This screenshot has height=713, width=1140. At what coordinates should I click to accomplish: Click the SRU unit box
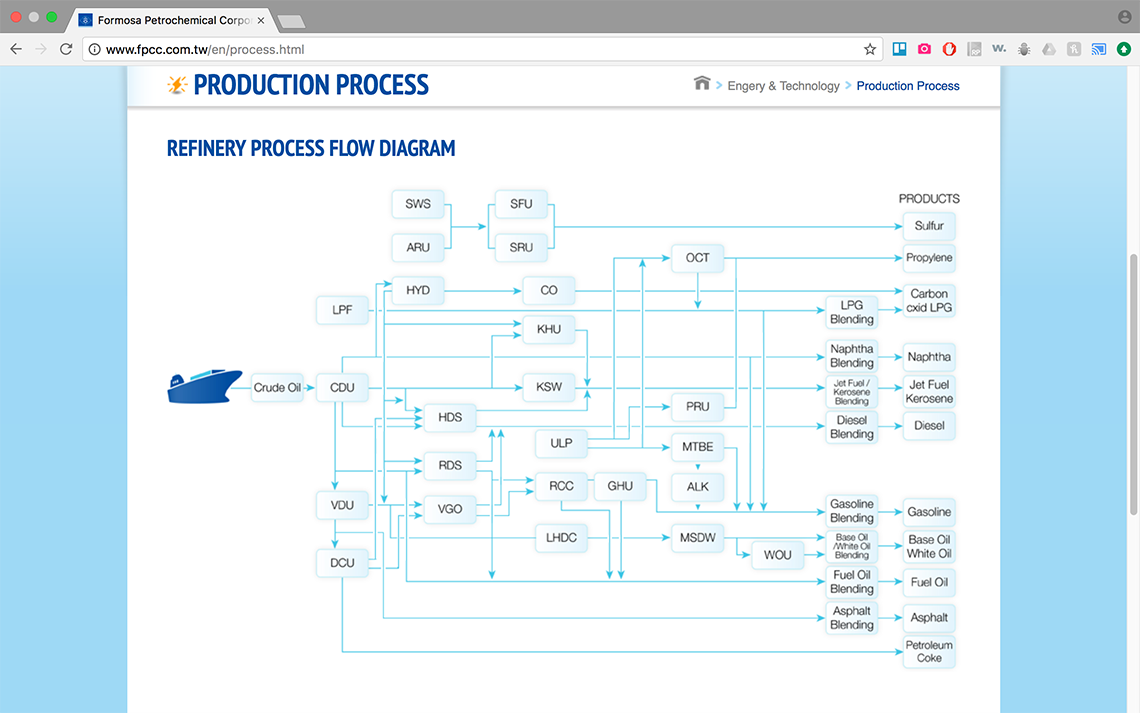pos(521,247)
